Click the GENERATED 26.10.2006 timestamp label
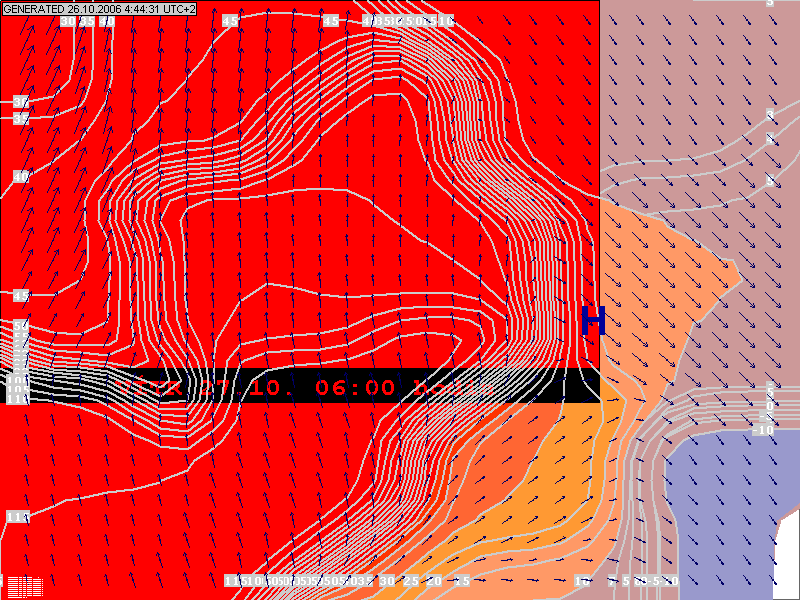This screenshot has height=600, width=800. point(99,8)
